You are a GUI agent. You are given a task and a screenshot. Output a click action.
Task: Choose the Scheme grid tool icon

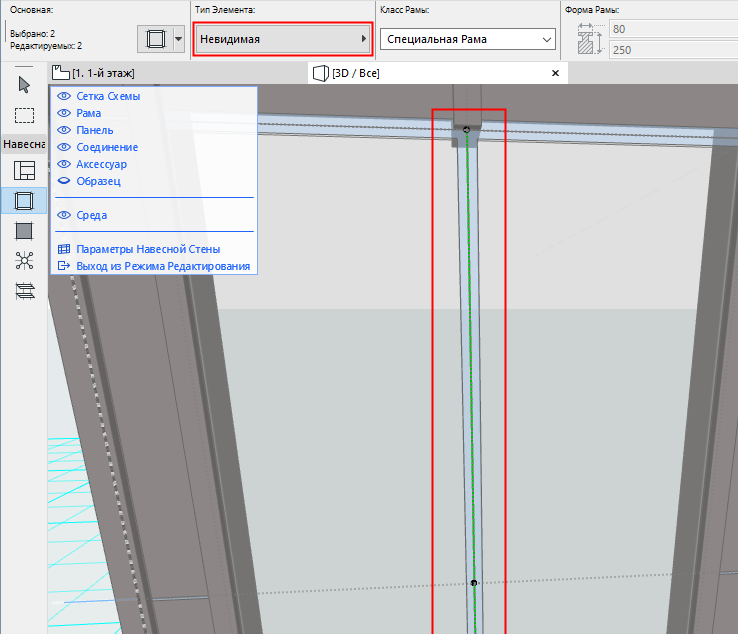coord(24,170)
